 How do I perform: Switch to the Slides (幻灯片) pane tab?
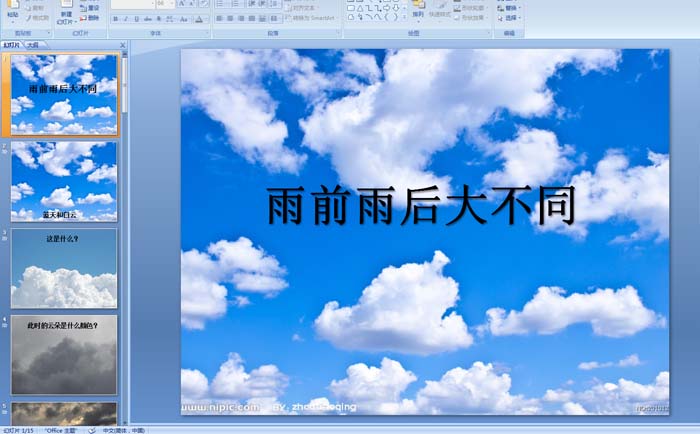(12, 45)
